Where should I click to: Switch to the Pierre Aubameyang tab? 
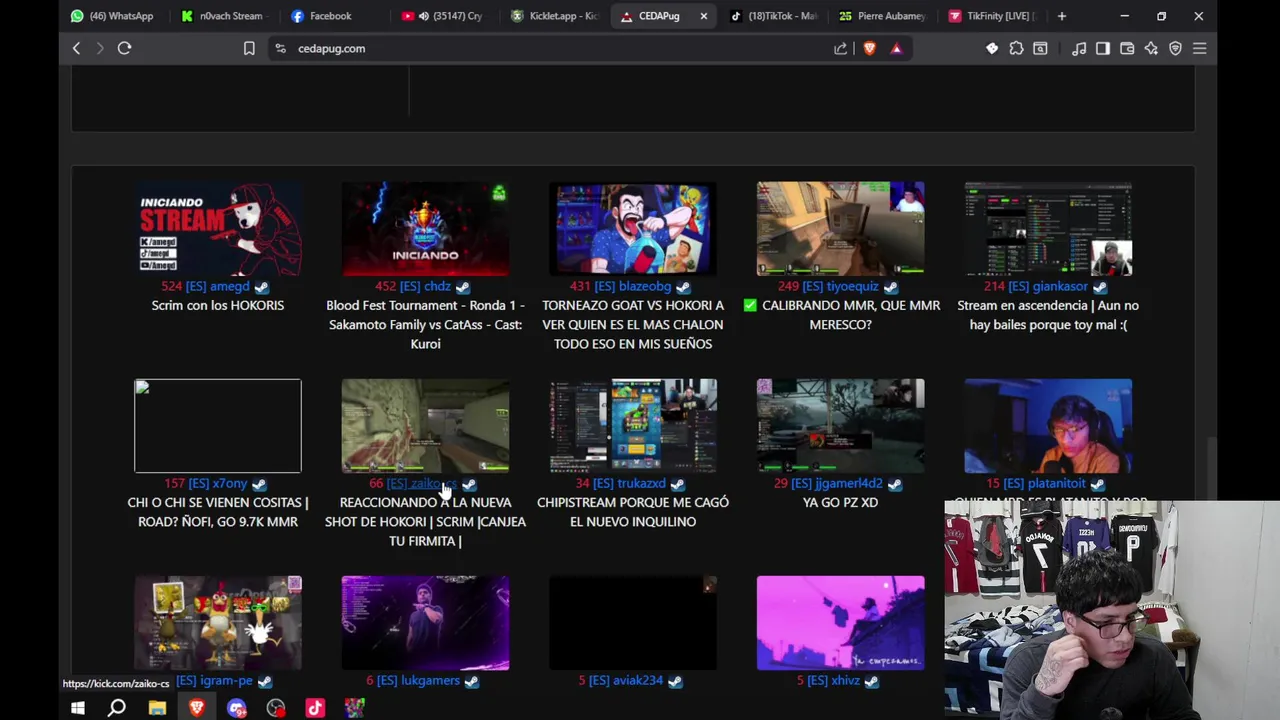tap(884, 16)
